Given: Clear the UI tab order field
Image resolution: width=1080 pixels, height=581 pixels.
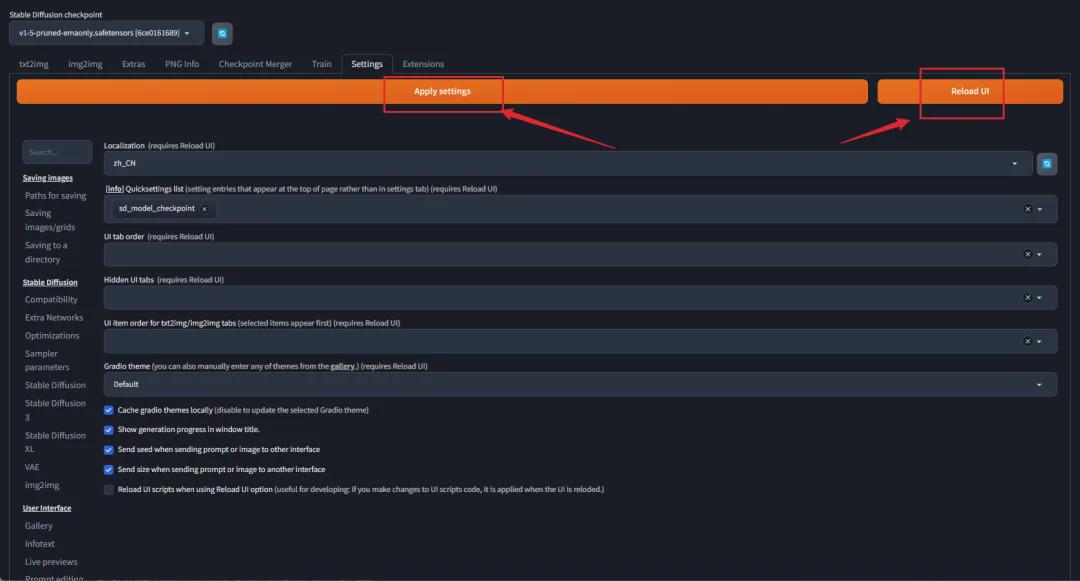Looking at the screenshot, I should click(1027, 254).
